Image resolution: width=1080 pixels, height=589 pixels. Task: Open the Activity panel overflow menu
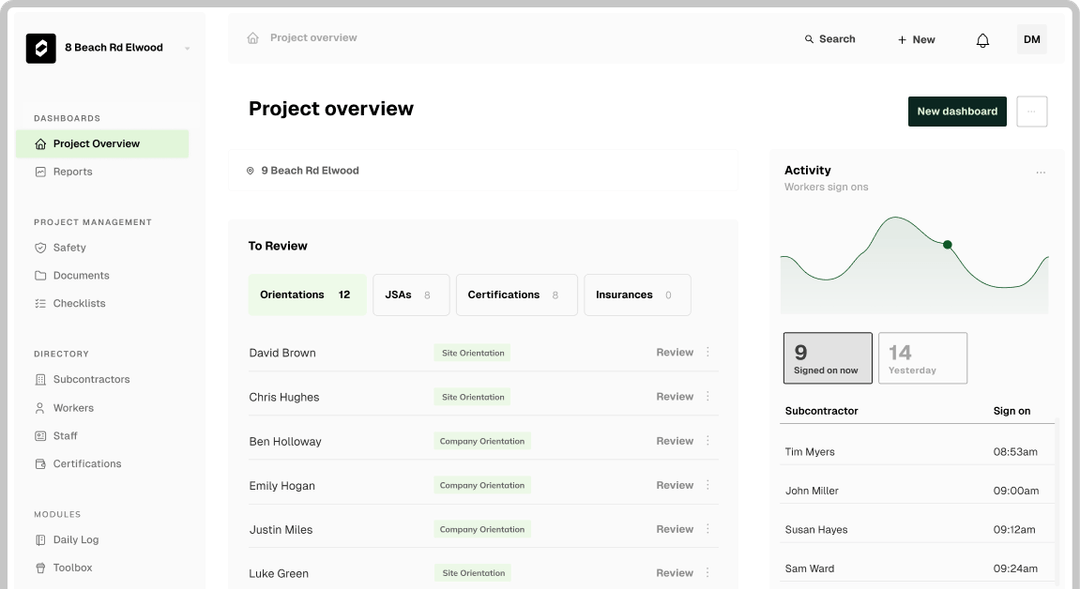pos(1041,171)
